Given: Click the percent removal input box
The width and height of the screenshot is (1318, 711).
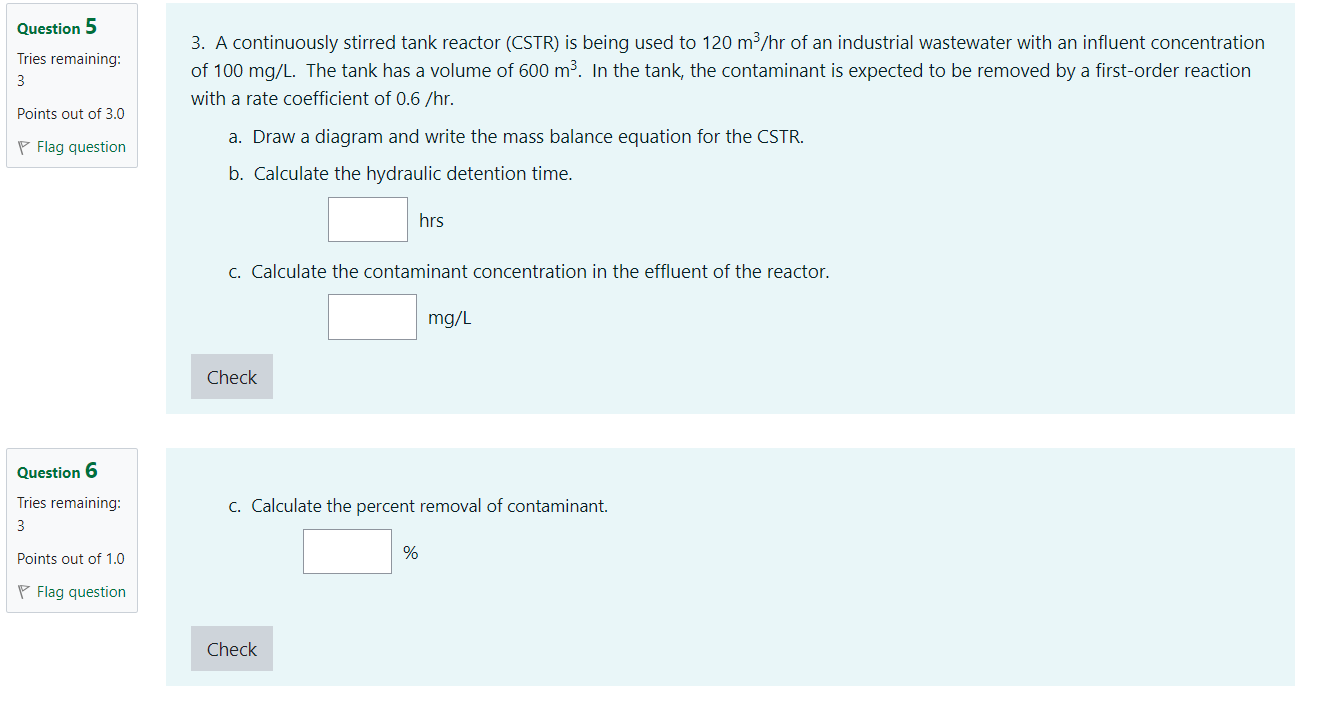Looking at the screenshot, I should [x=347, y=550].
